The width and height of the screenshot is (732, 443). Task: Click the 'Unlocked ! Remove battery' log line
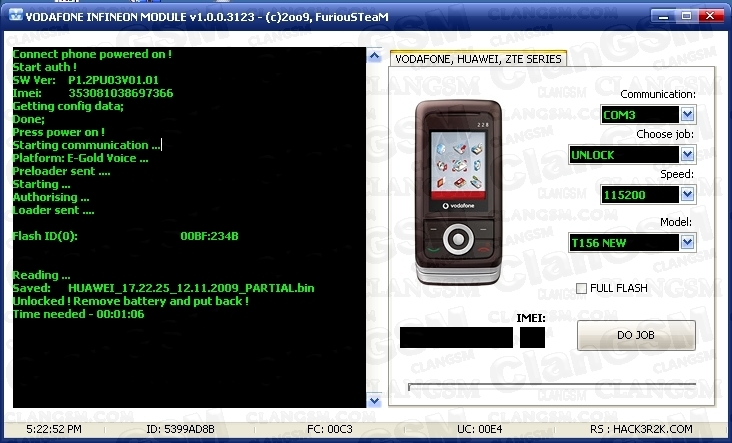point(130,301)
